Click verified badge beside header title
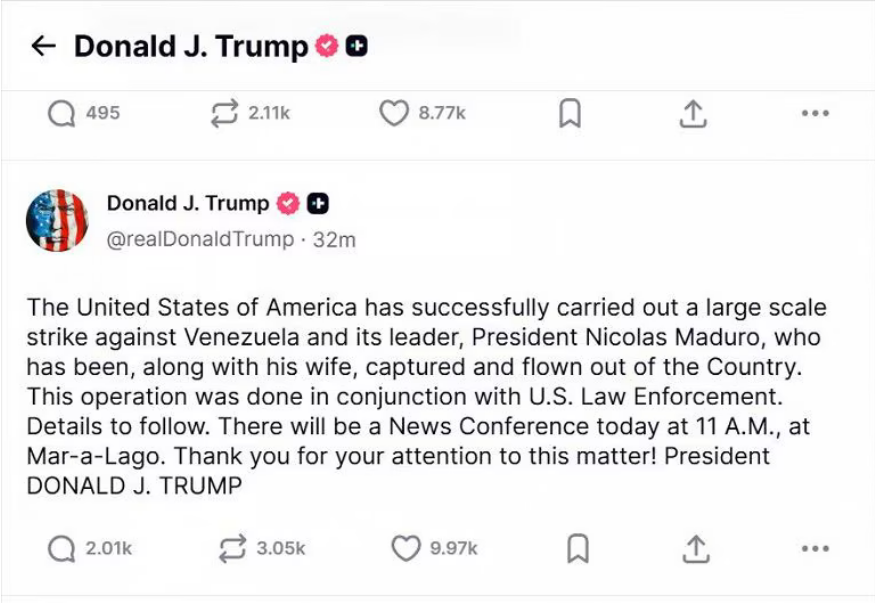 pyautogui.click(x=327, y=46)
